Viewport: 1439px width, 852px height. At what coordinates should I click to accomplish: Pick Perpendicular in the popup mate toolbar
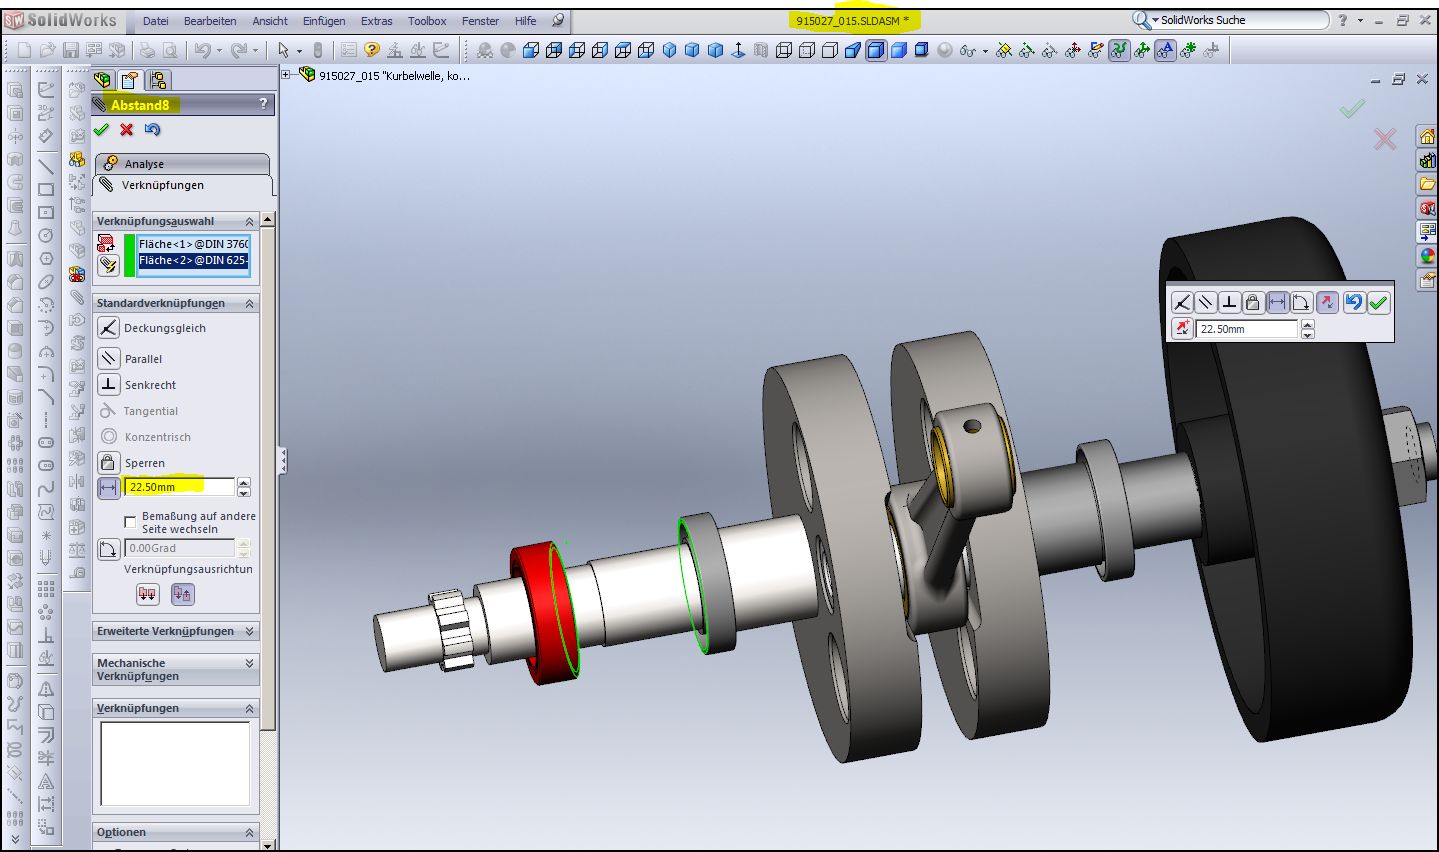1230,302
